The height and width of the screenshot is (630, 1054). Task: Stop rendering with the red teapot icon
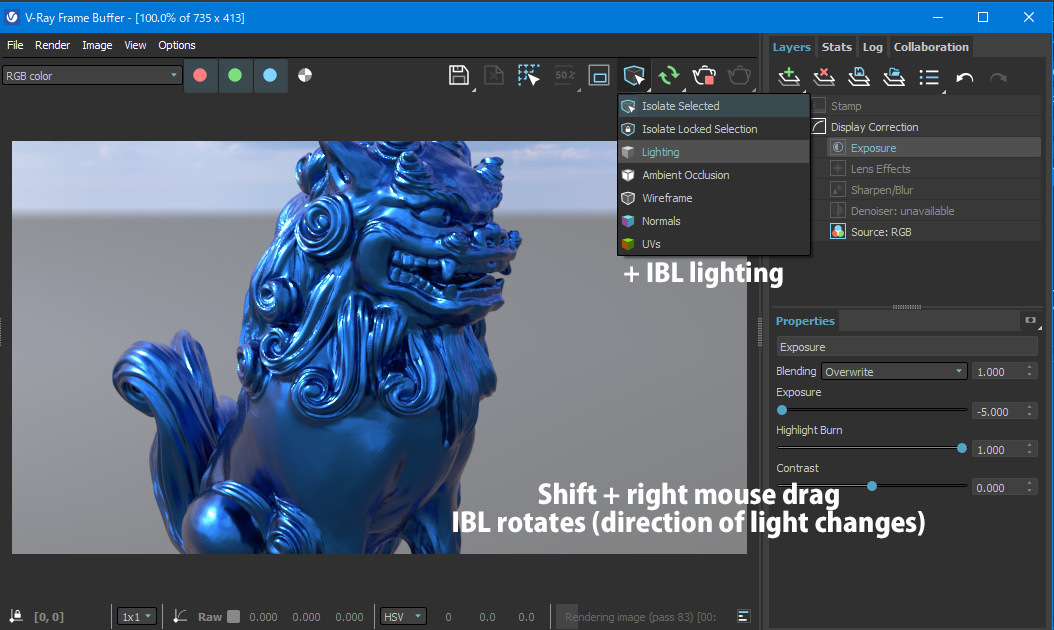pyautogui.click(x=704, y=75)
